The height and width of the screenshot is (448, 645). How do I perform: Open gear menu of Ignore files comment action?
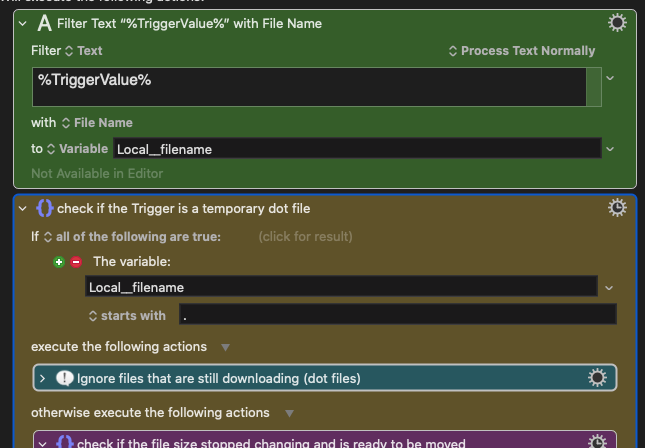[598, 378]
